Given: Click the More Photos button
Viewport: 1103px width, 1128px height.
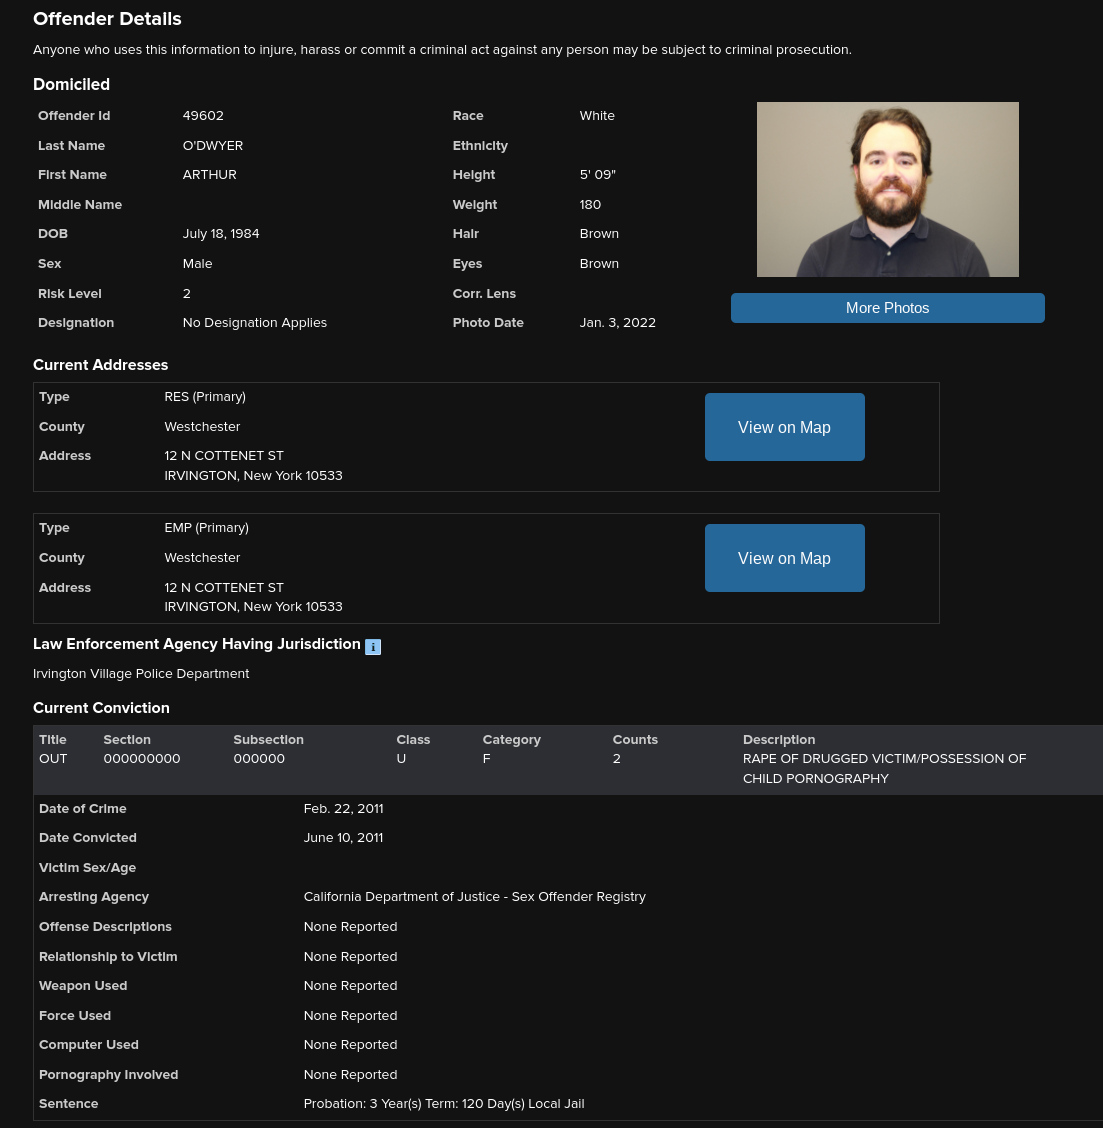Looking at the screenshot, I should pos(887,308).
